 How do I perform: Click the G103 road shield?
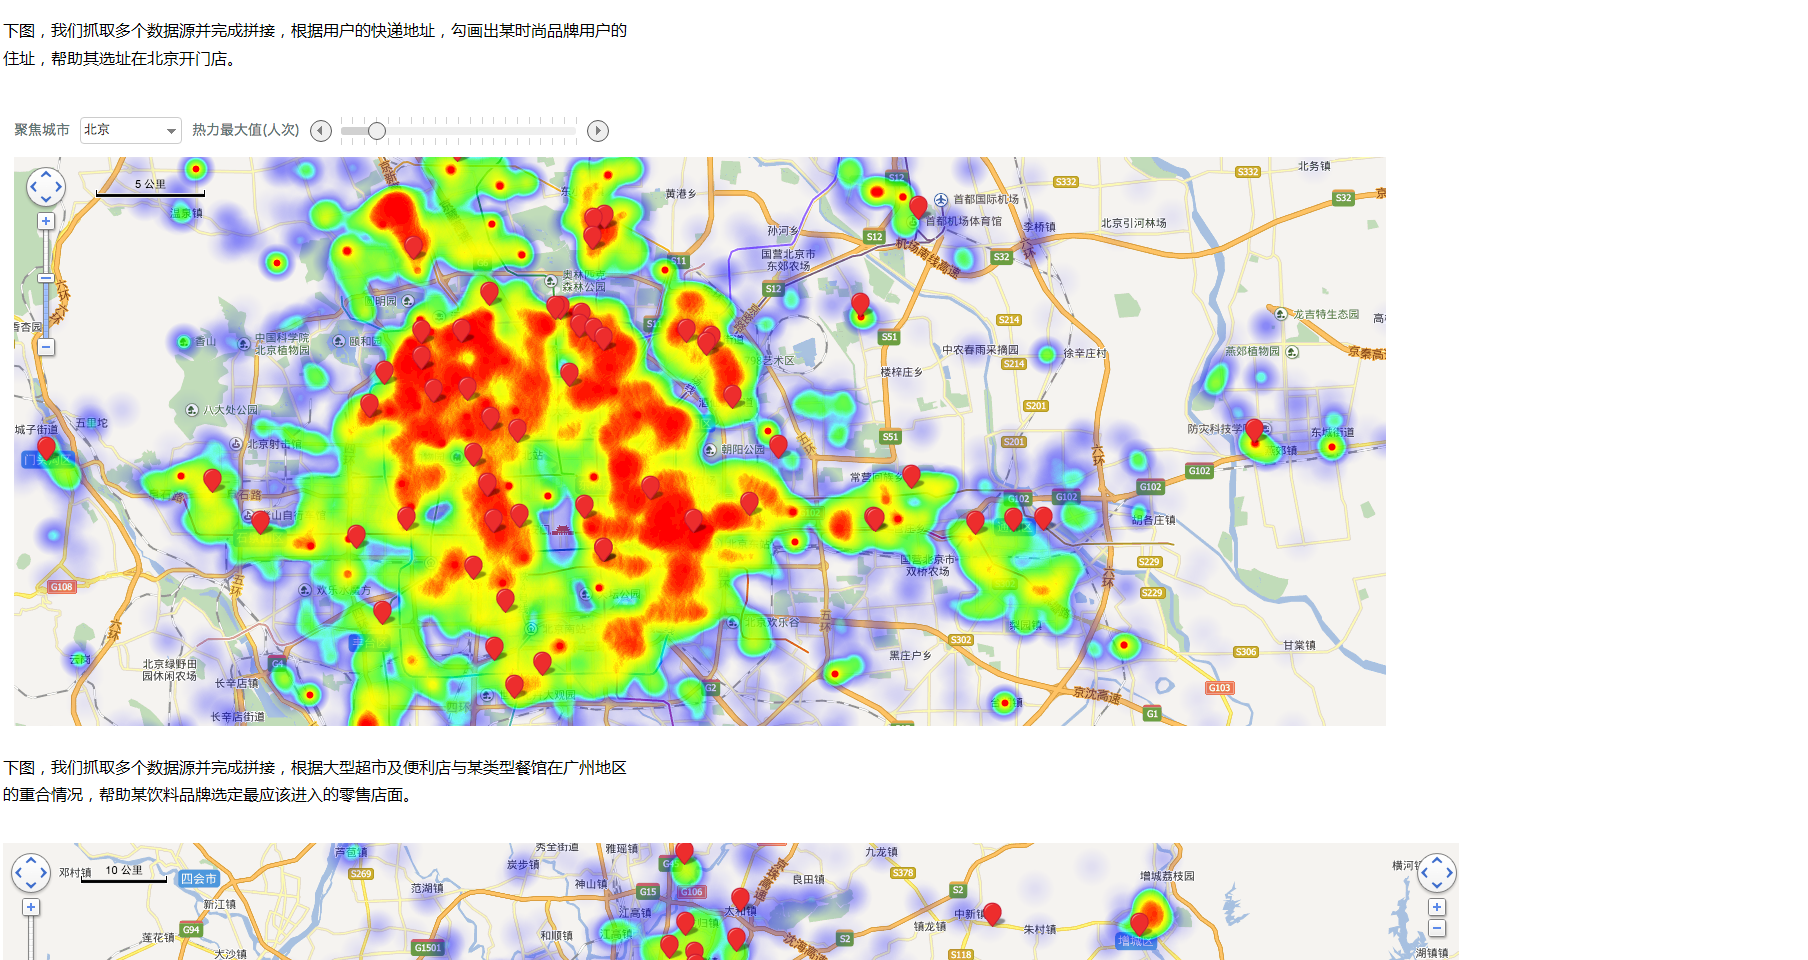coord(1220,688)
